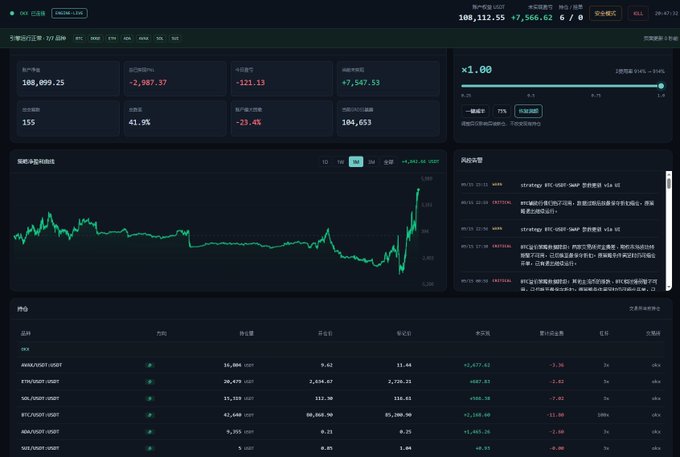Click the peak point on the equity curve

[418, 189]
